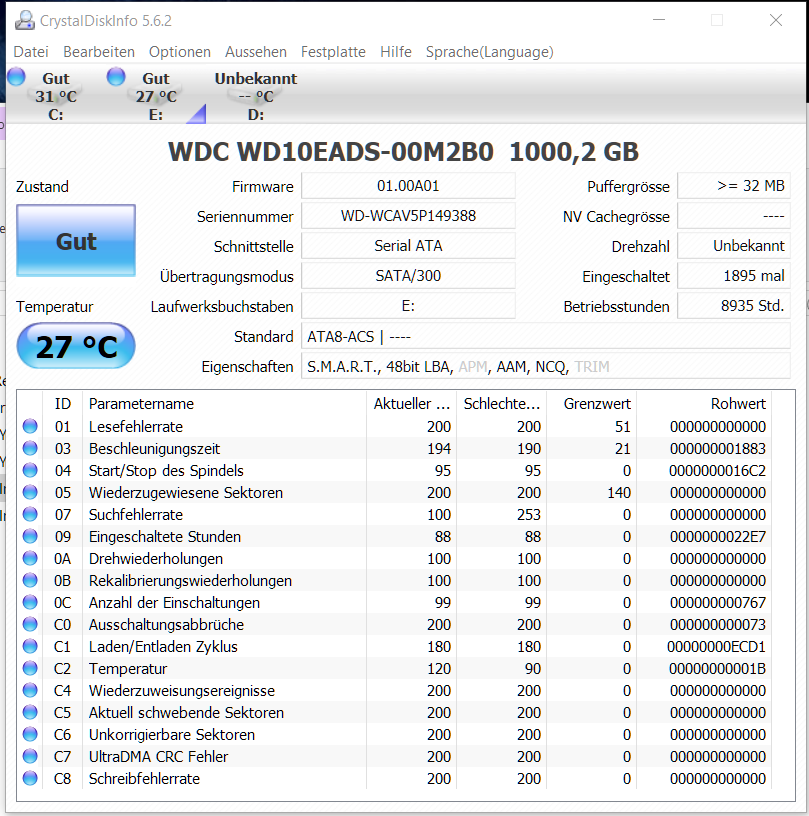The image size is (809, 816).
Task: Click status orb for UltraDMA CRC Fehler
Action: 30,756
